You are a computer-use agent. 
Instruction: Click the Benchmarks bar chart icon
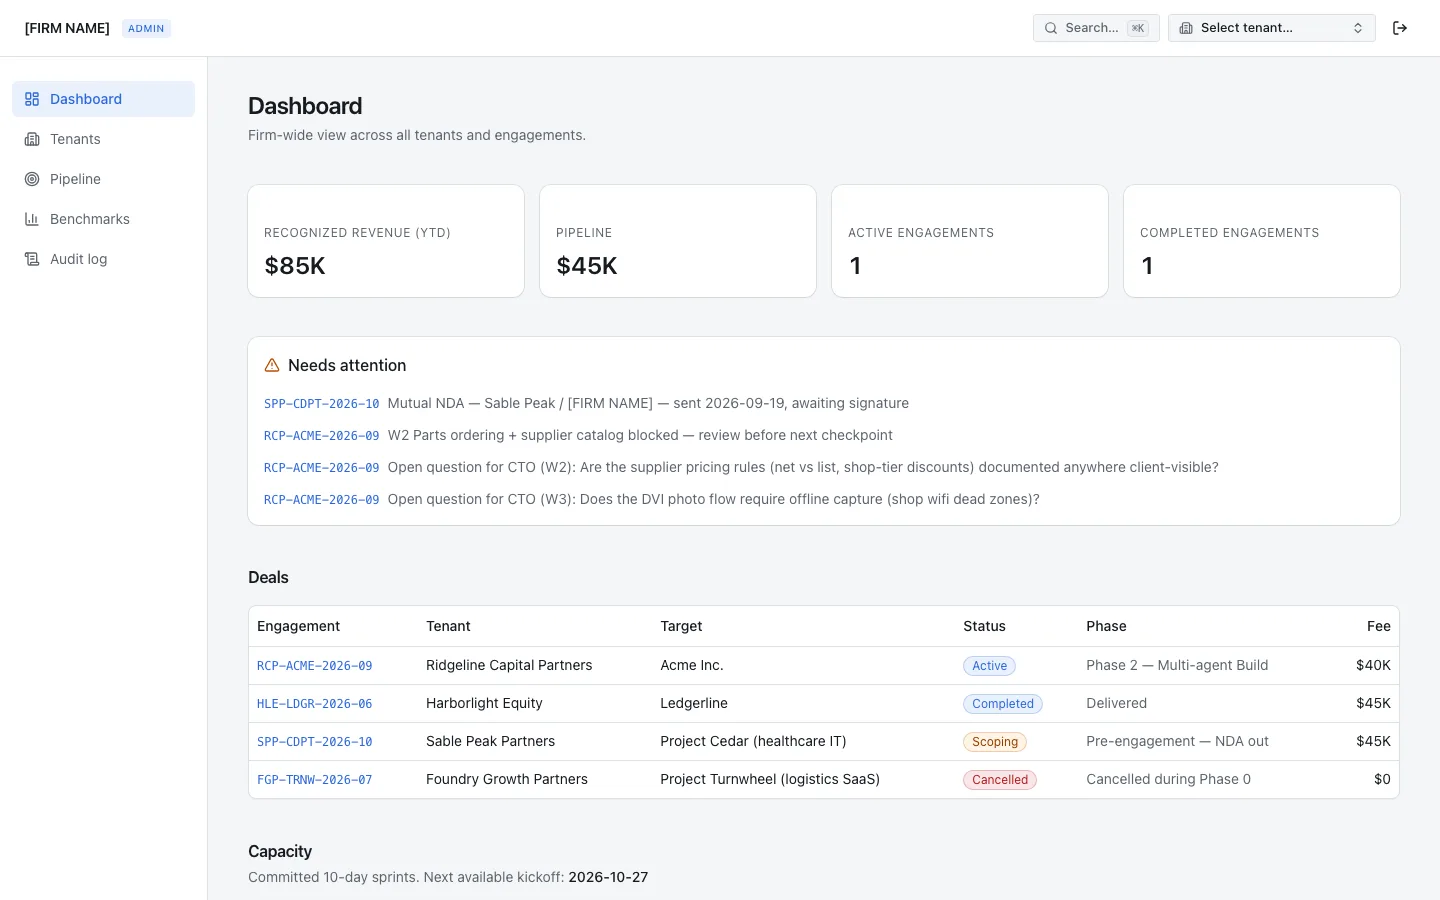point(32,219)
